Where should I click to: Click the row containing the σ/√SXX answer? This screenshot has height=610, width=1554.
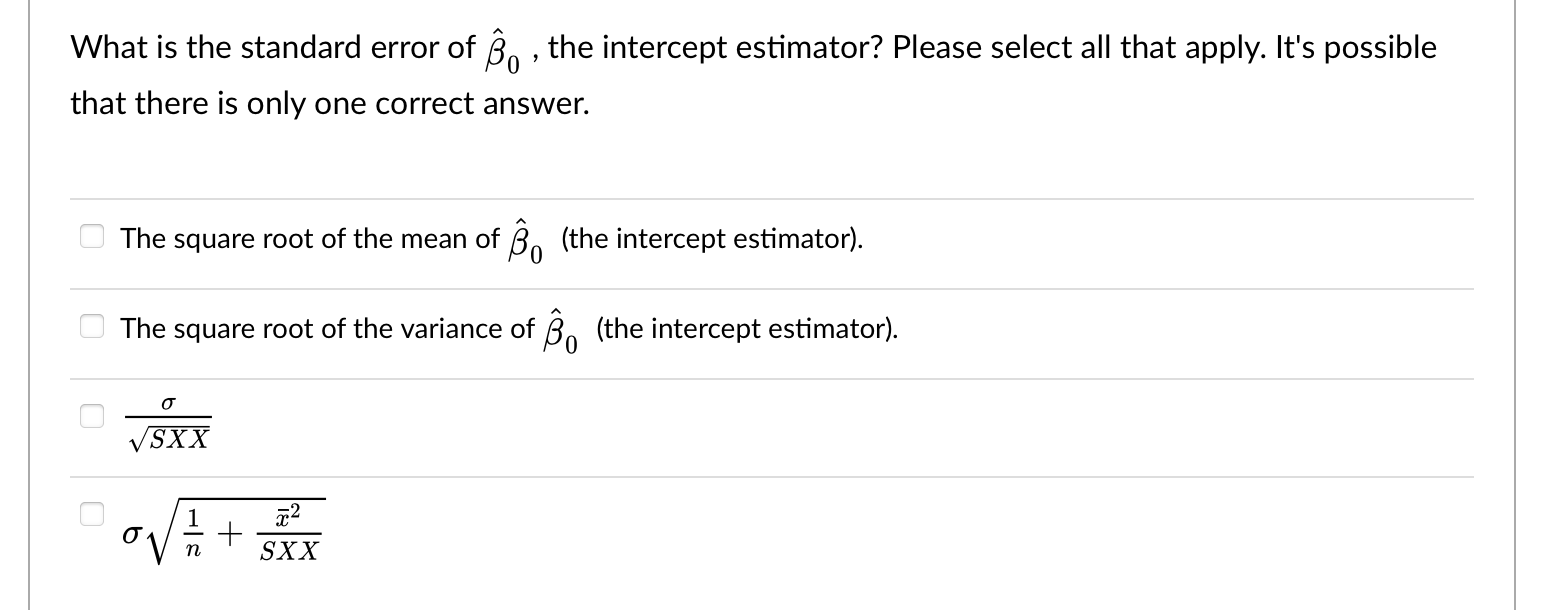click(x=700, y=420)
